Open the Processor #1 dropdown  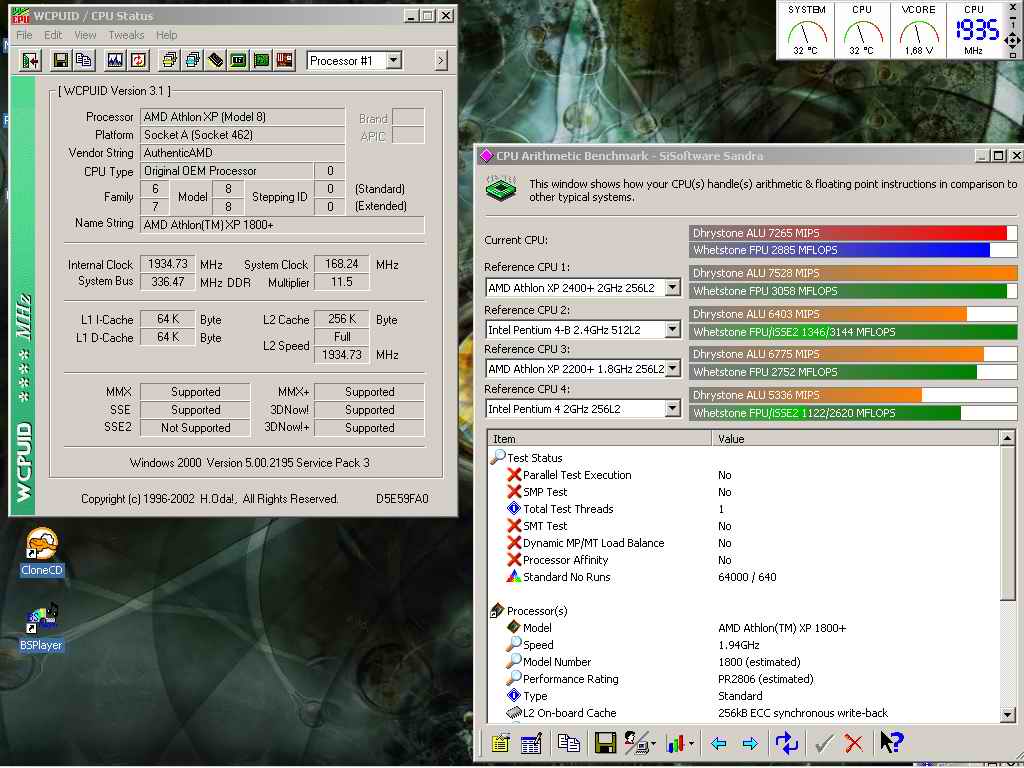tap(393, 61)
